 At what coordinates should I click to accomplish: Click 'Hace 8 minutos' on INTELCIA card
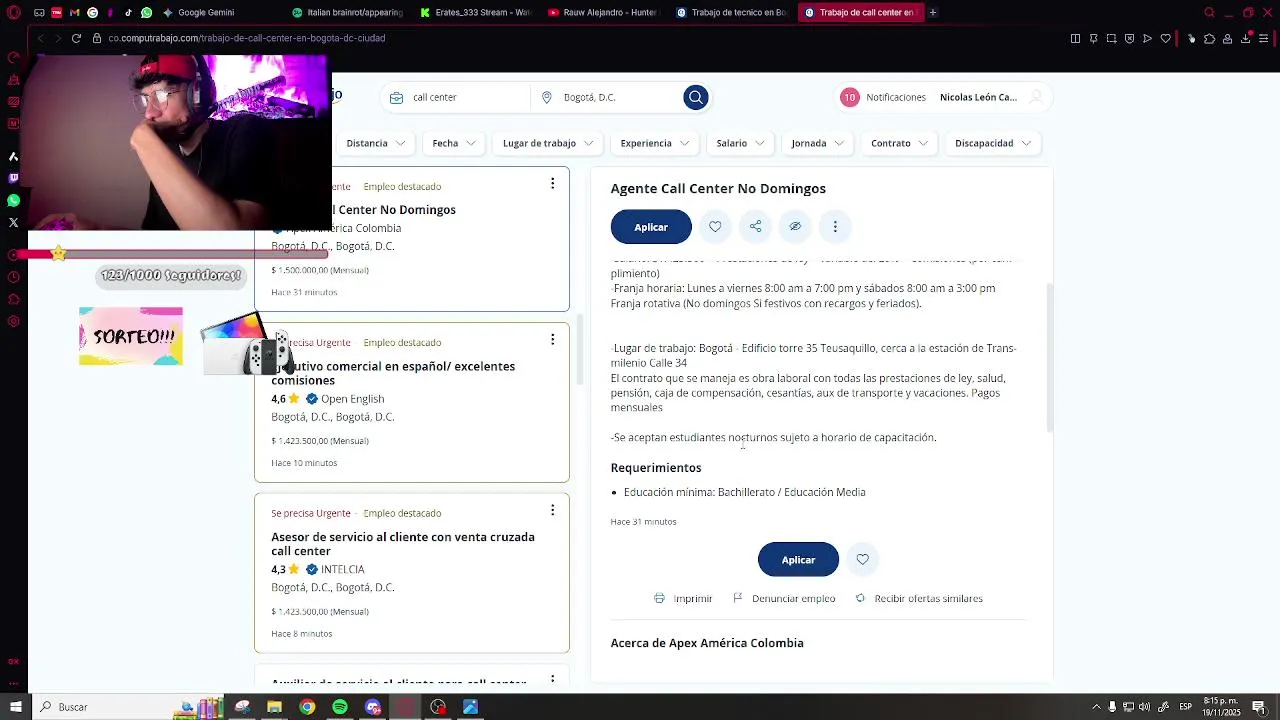301,634
